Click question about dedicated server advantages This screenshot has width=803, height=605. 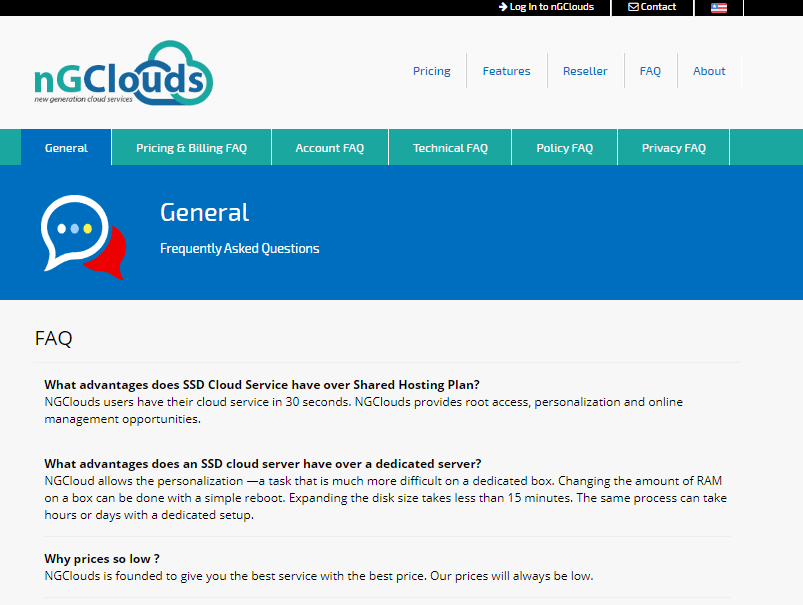(x=263, y=464)
